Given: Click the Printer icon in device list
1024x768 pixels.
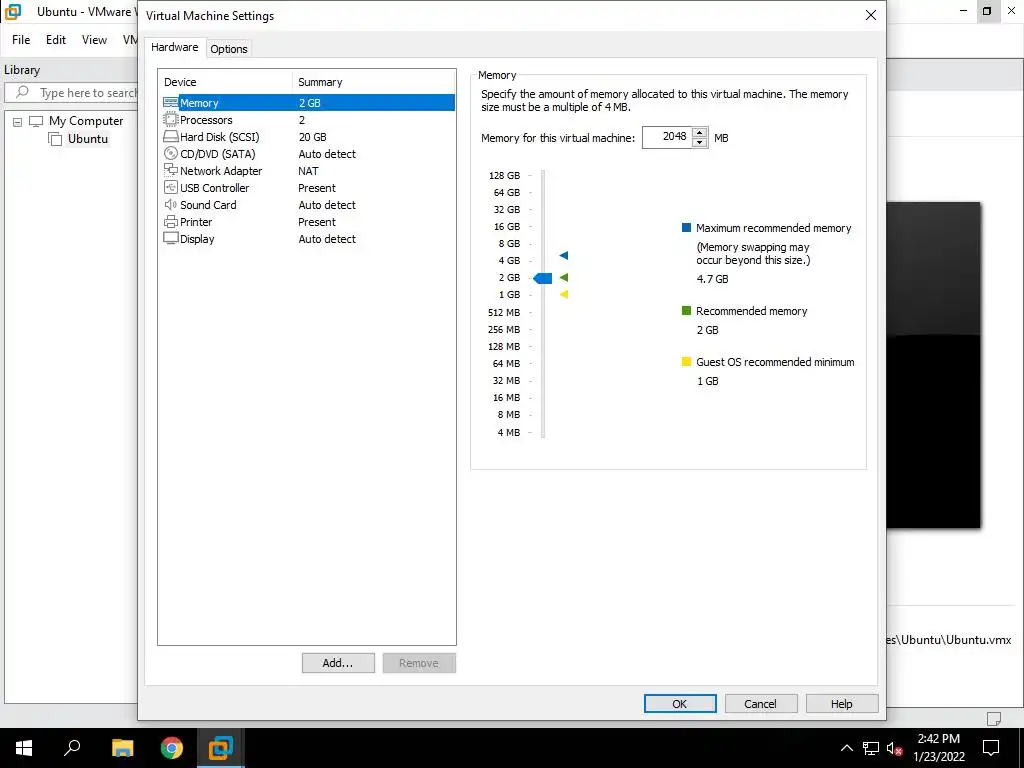Looking at the screenshot, I should [x=170, y=221].
